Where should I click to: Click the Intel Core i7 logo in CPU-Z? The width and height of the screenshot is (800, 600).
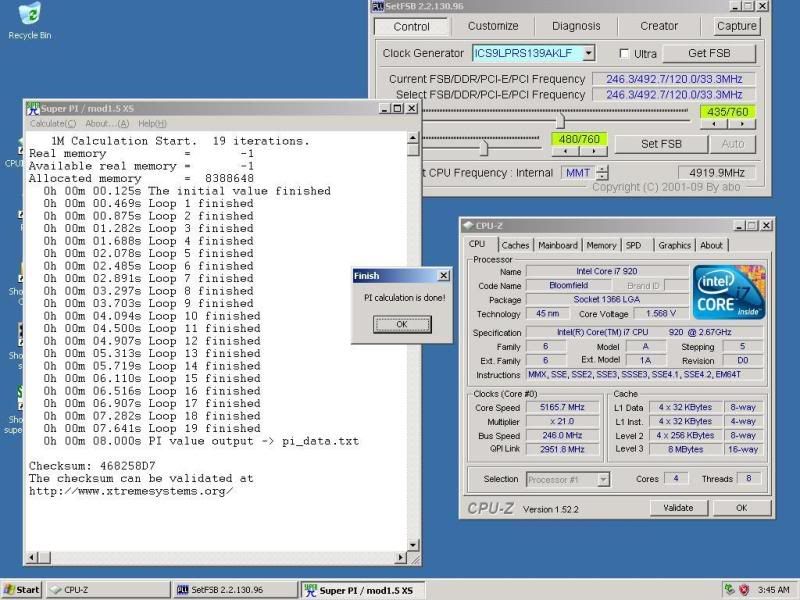click(x=729, y=292)
